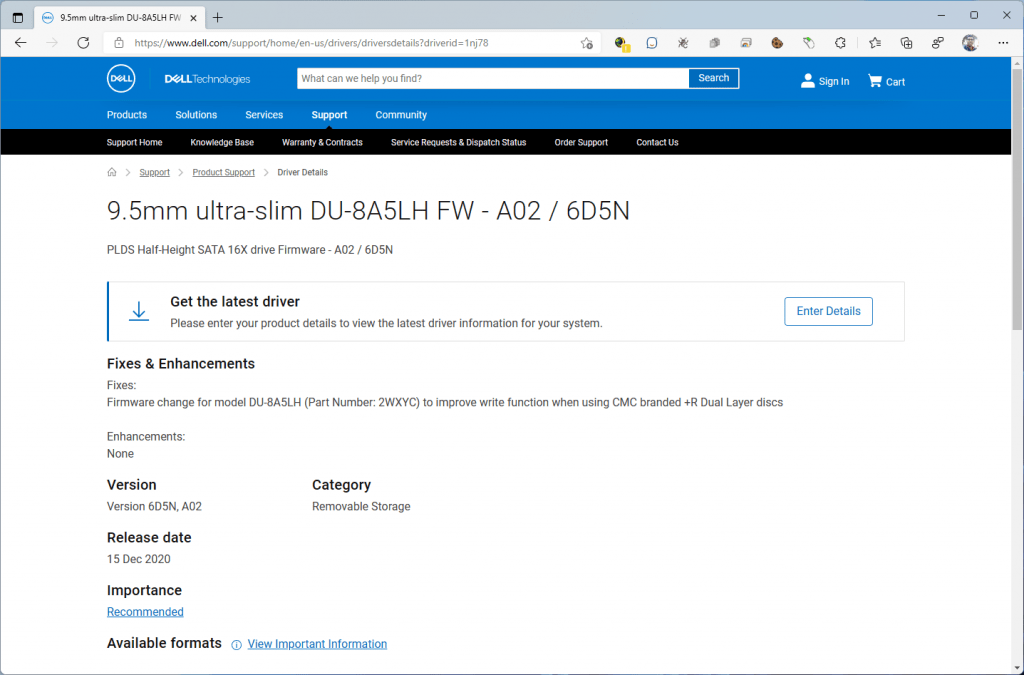Open the cookie extension icon
1024x675 pixels.
coord(777,43)
